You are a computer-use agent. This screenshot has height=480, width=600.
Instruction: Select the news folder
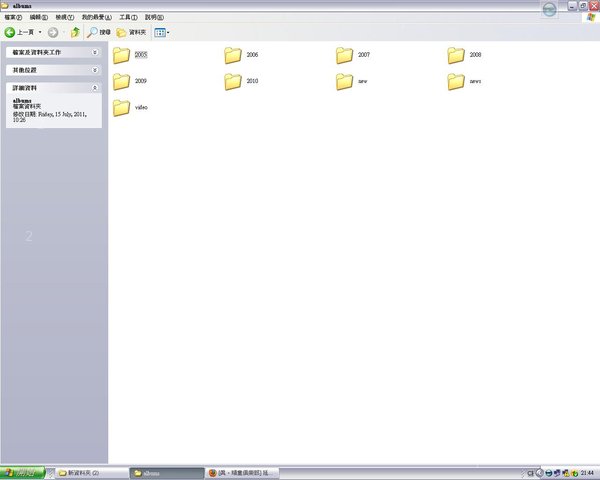pyautogui.click(x=457, y=81)
